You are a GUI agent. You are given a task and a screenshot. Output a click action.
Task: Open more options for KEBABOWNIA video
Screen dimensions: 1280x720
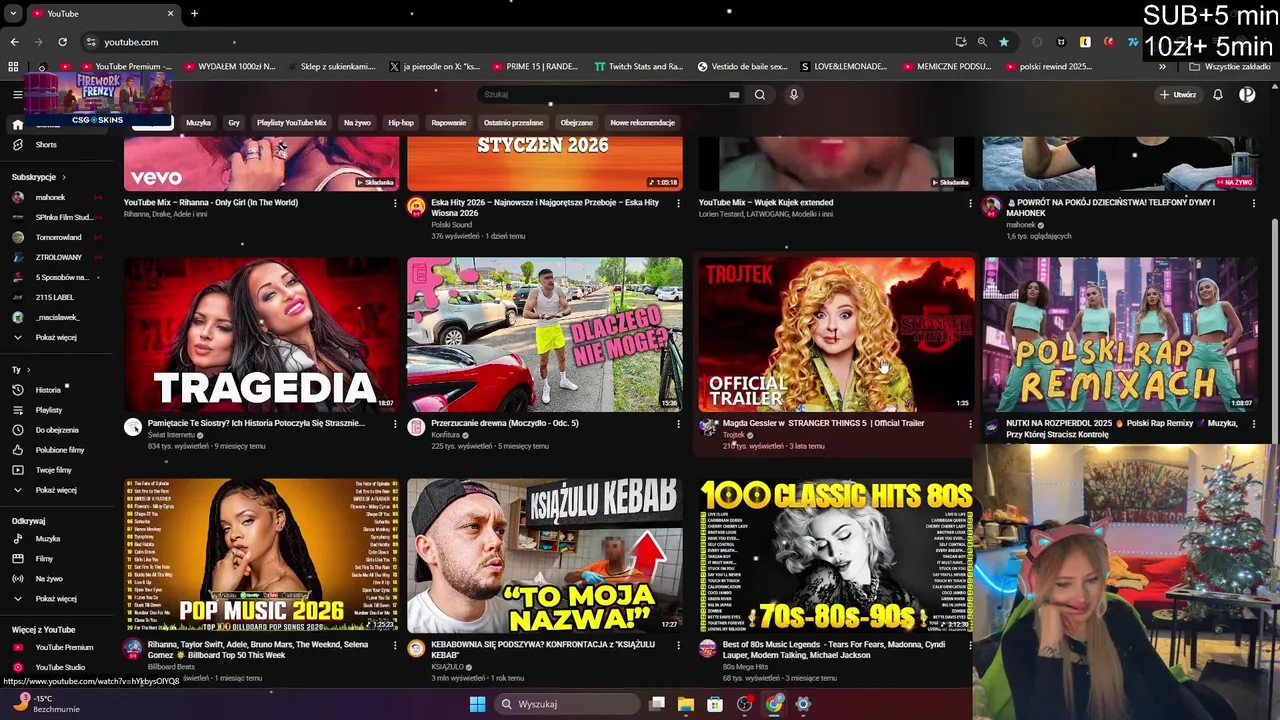[x=679, y=645]
